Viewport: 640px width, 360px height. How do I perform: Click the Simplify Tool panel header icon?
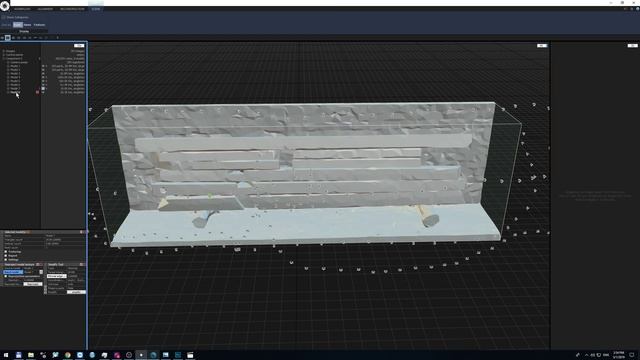[81, 264]
